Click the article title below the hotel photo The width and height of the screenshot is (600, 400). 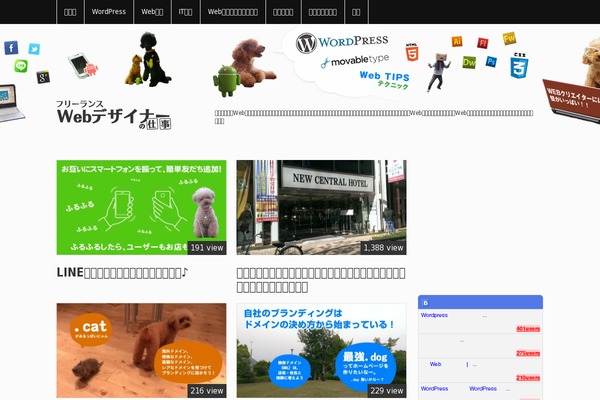coord(321,280)
